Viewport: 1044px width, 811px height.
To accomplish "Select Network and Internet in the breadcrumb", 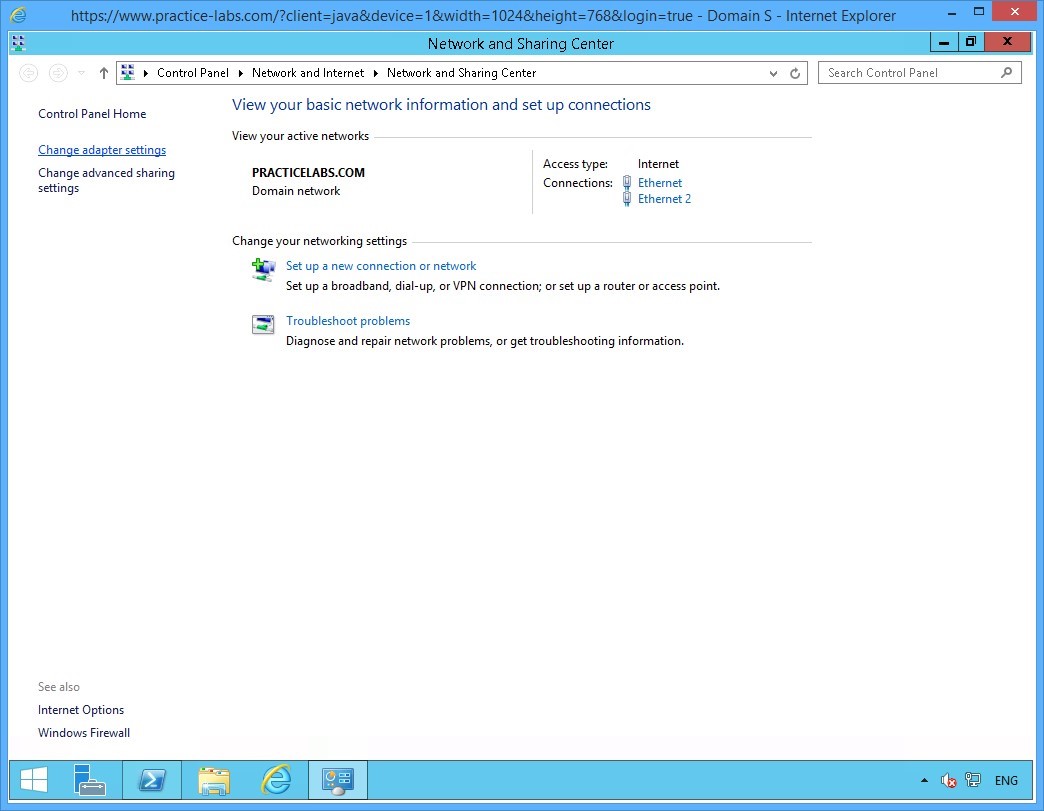I will tap(308, 73).
